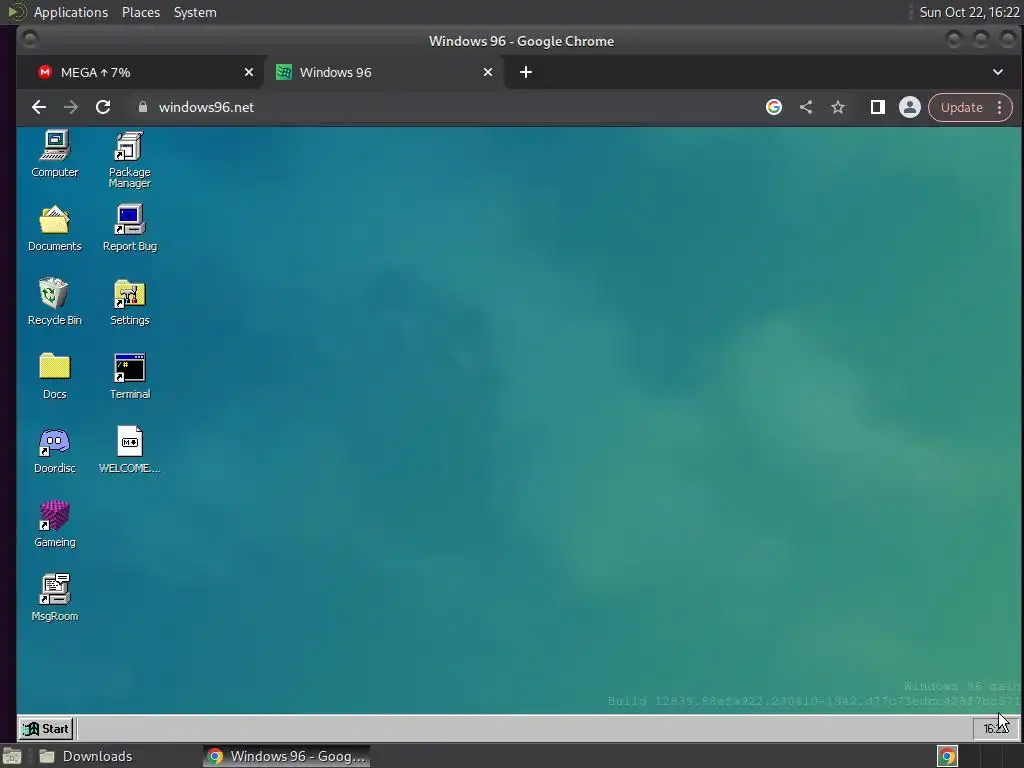Click the Windows 96 Start button
The width and height of the screenshot is (1024, 768).
[x=46, y=728]
